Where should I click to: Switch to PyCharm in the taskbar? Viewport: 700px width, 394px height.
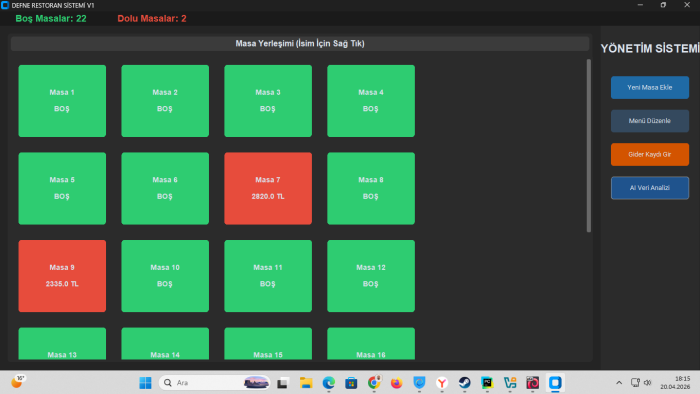coord(487,383)
